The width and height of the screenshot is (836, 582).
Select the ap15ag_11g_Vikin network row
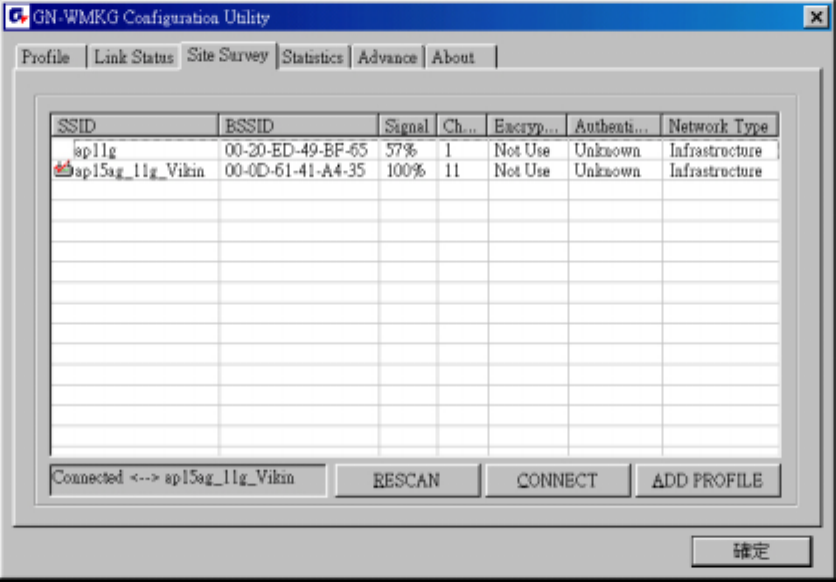415,171
